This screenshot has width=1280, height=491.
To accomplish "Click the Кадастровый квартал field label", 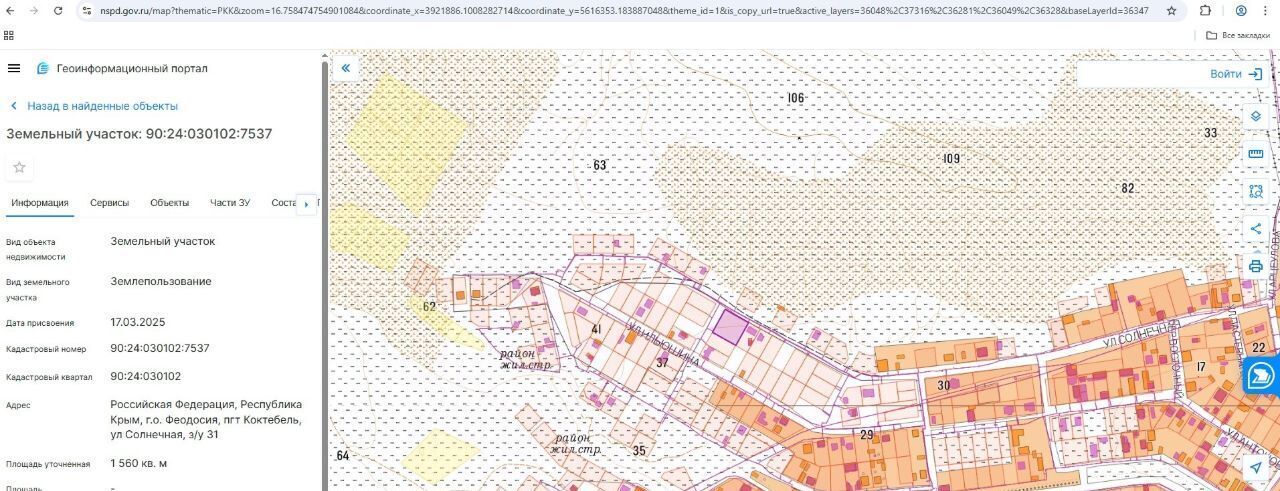I will [x=49, y=377].
